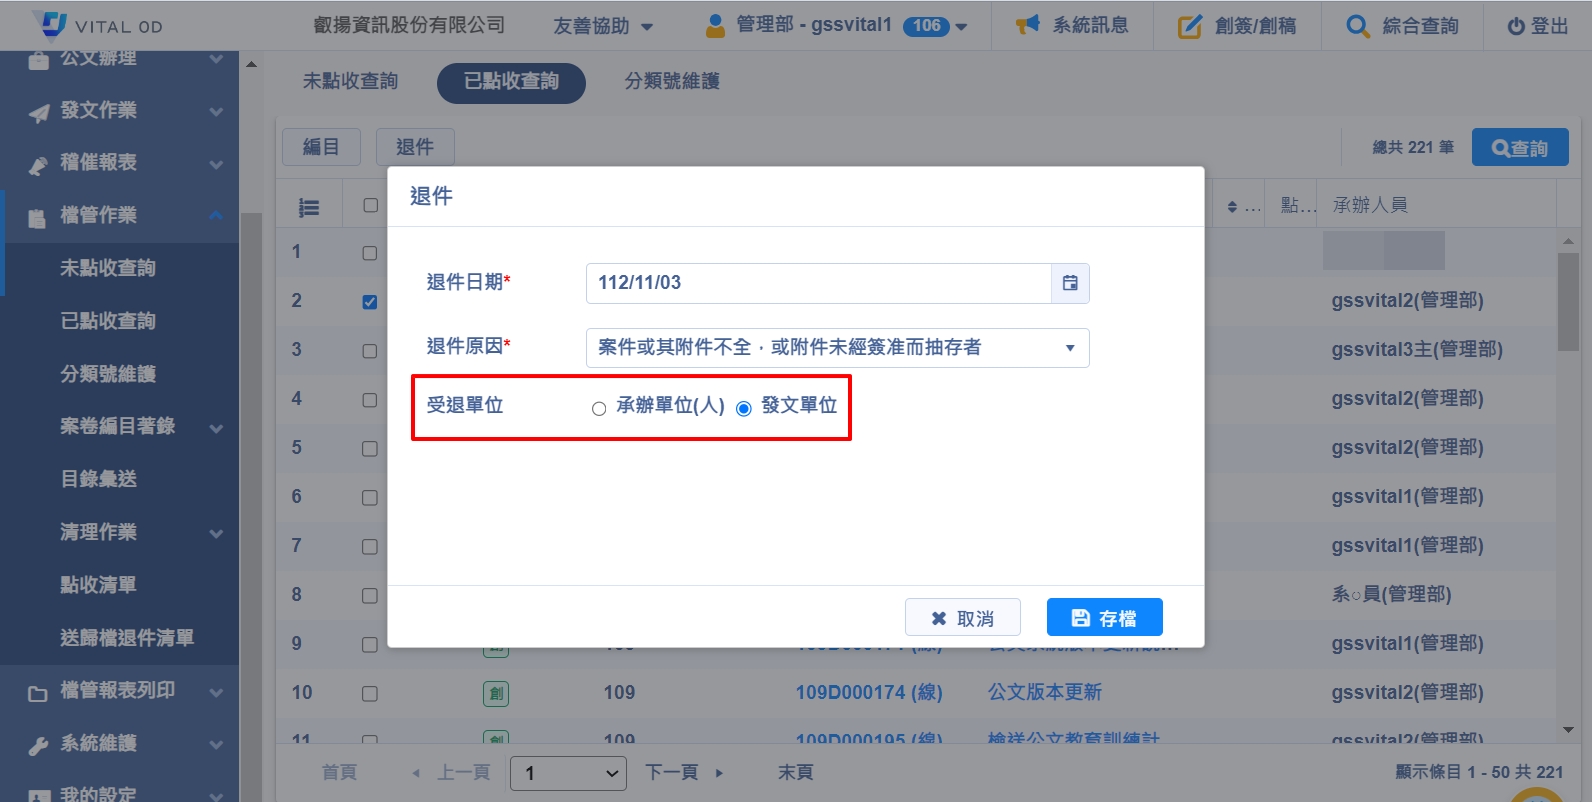Click the green 創 icon in row 10

496,693
